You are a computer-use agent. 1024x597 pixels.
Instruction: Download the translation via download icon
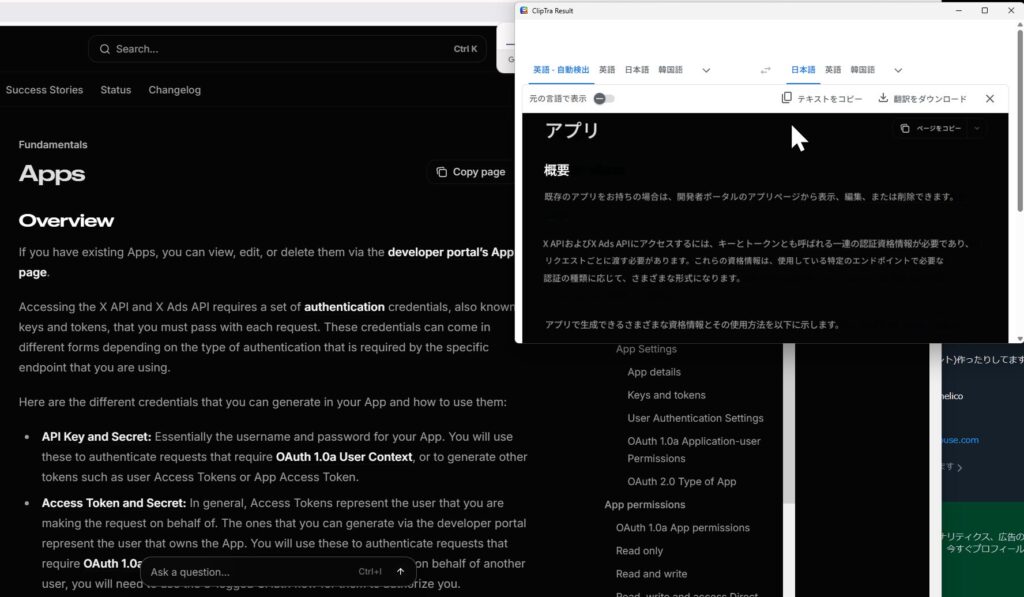(883, 98)
